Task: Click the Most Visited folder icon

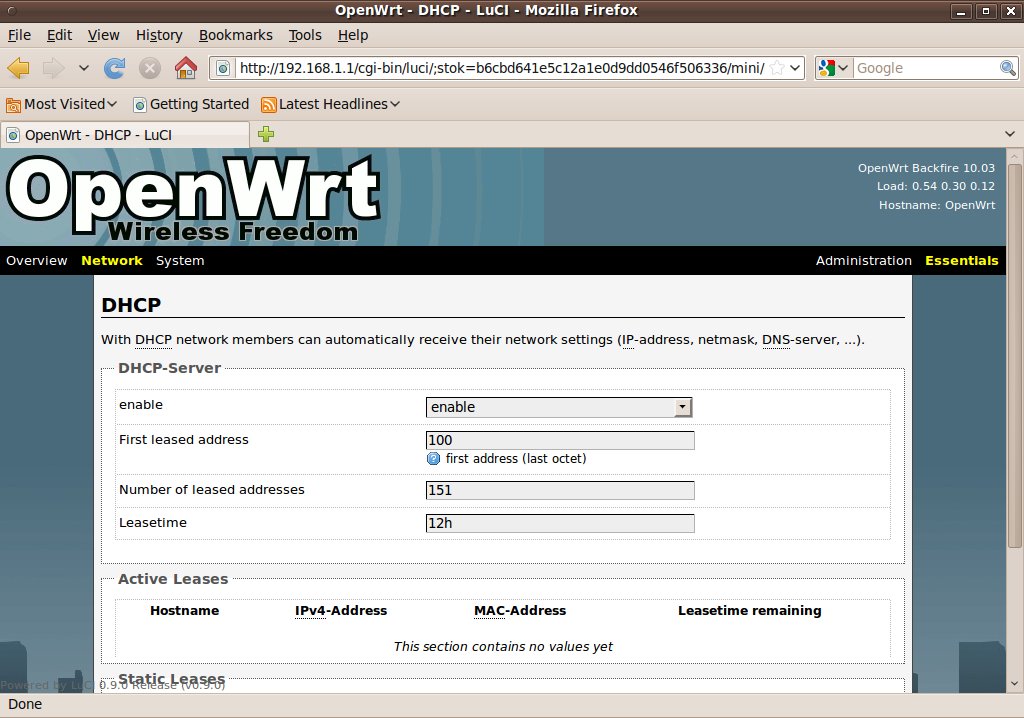Action: pos(13,105)
